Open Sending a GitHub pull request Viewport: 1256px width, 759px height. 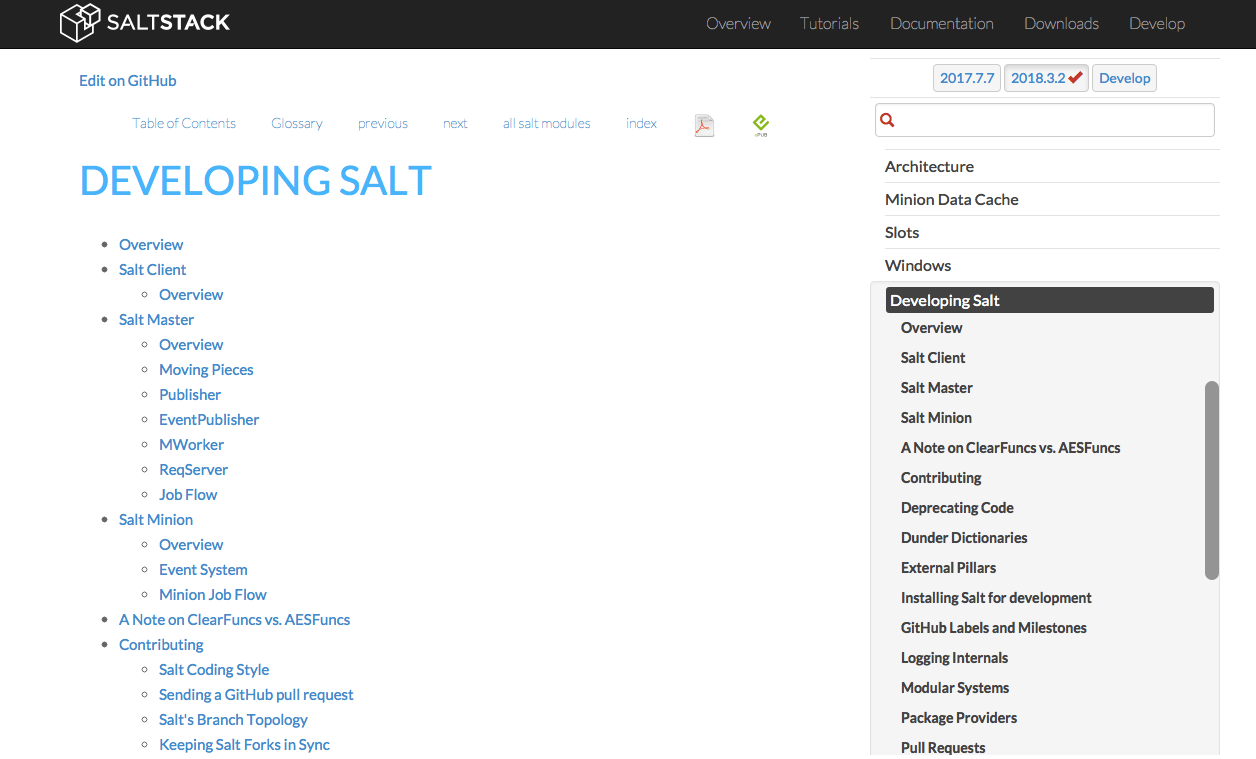tap(256, 695)
